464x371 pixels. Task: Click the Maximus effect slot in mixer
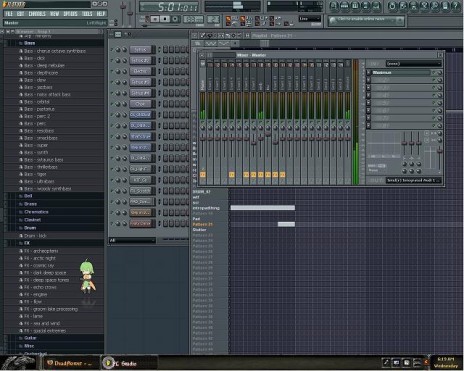(x=402, y=72)
